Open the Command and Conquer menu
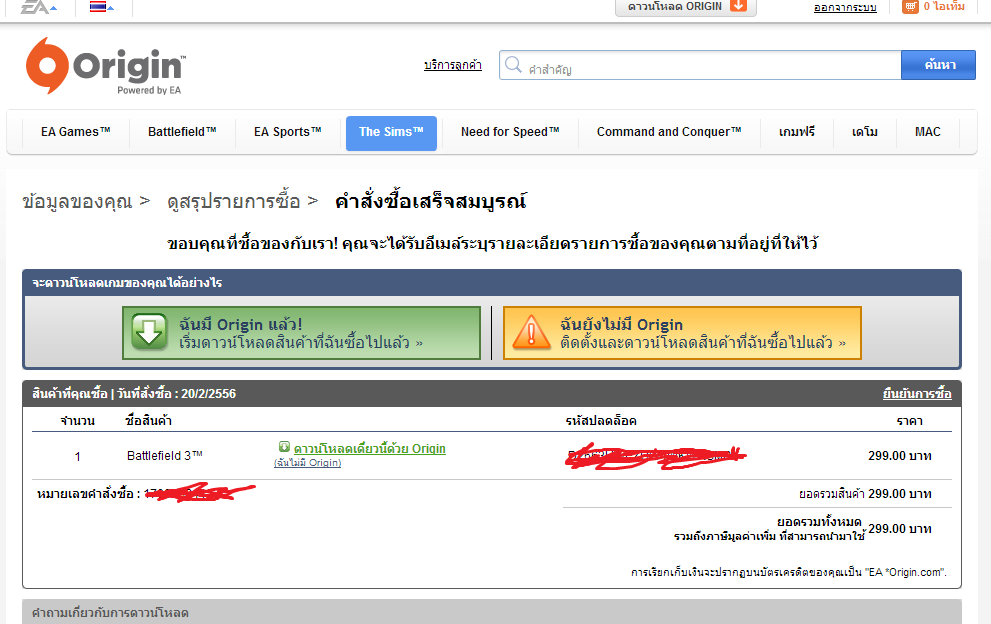 [669, 132]
